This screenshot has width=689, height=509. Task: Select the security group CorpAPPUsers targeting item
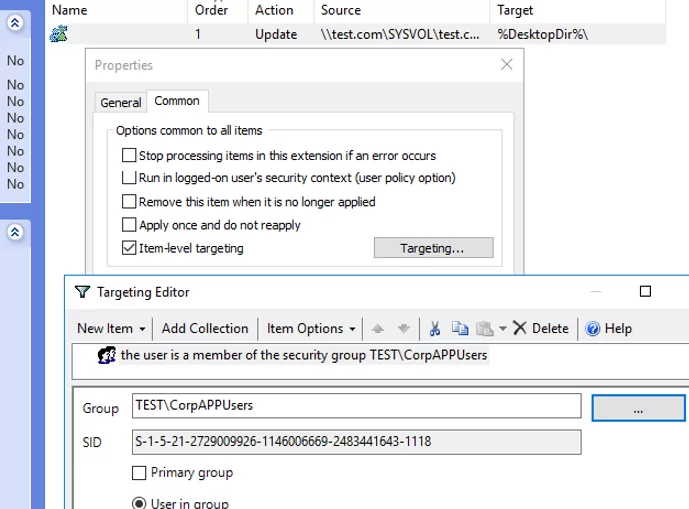pyautogui.click(x=304, y=355)
